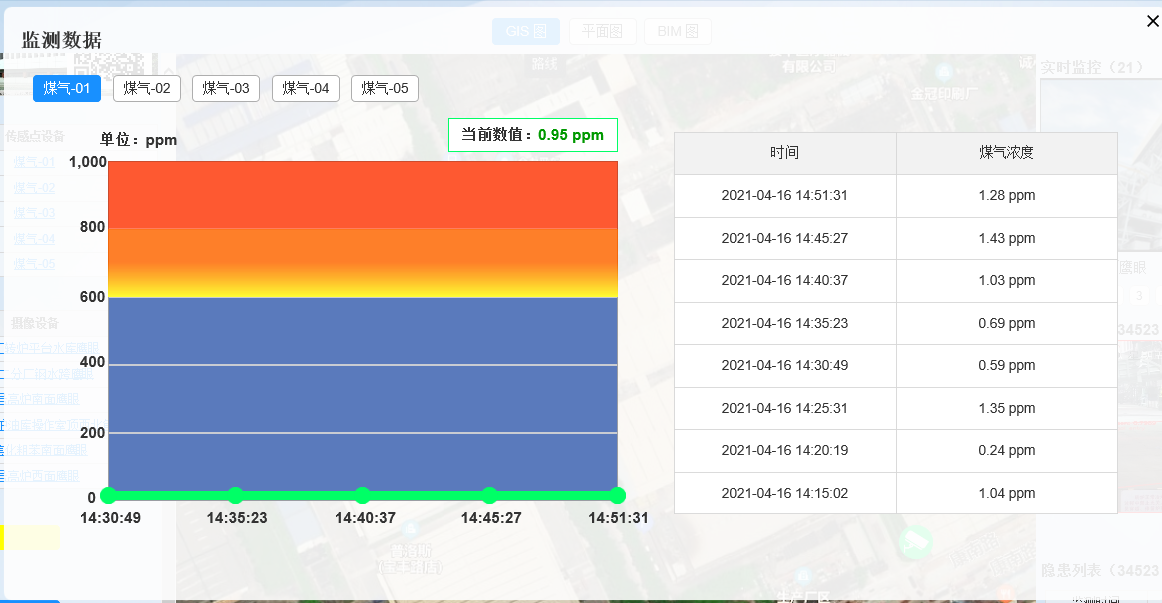The image size is (1162, 603).
Task: Click the 时间 column header
Action: (x=785, y=153)
